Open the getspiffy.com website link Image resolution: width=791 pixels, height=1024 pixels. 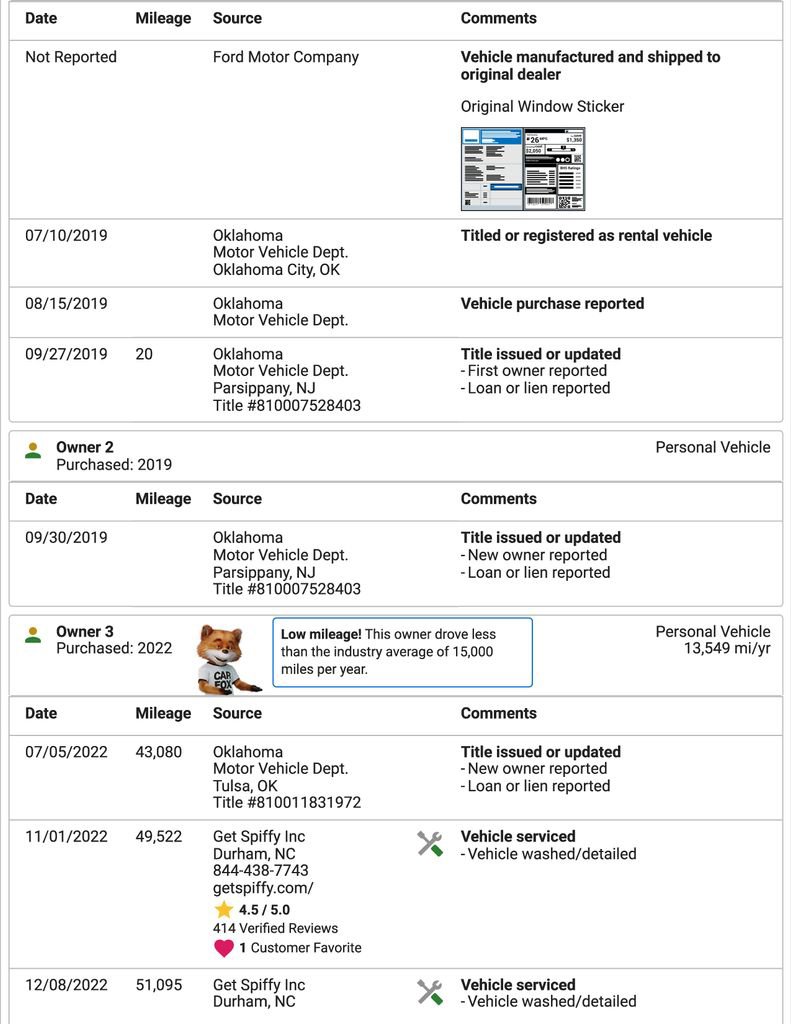coord(263,888)
